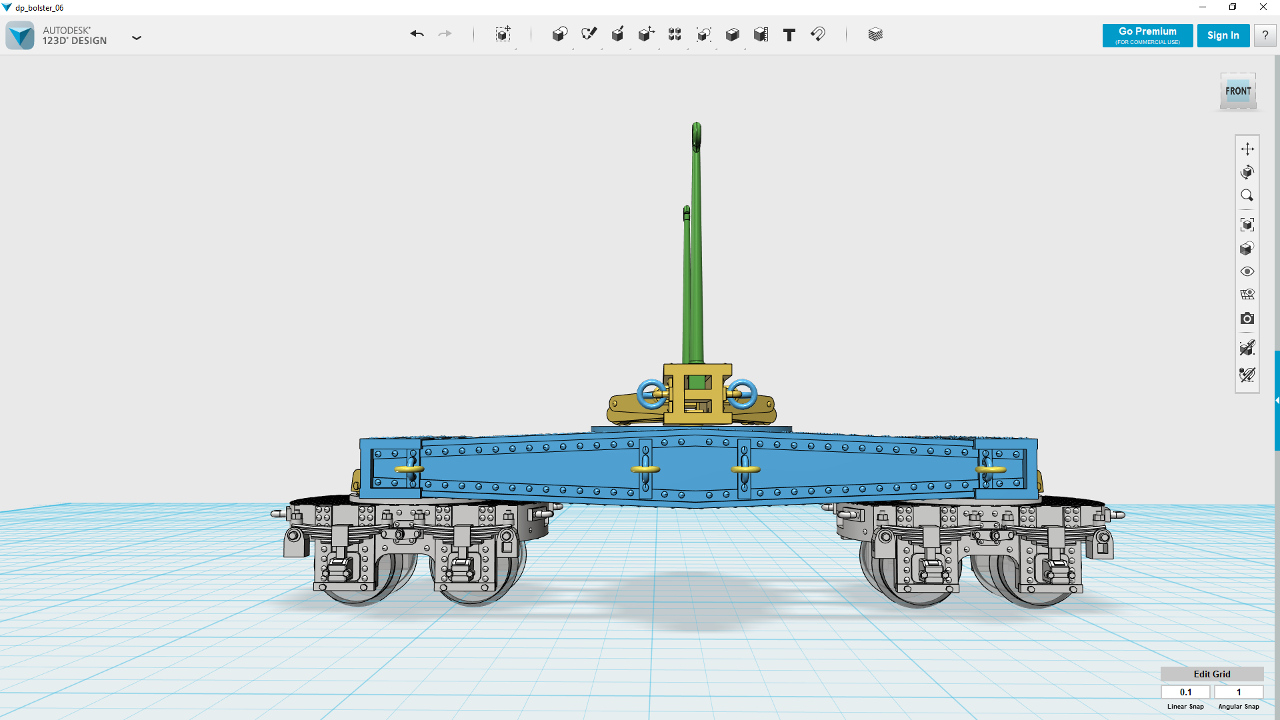Take a screenshot with camera icon
Image resolution: width=1280 pixels, height=720 pixels.
tap(1247, 319)
